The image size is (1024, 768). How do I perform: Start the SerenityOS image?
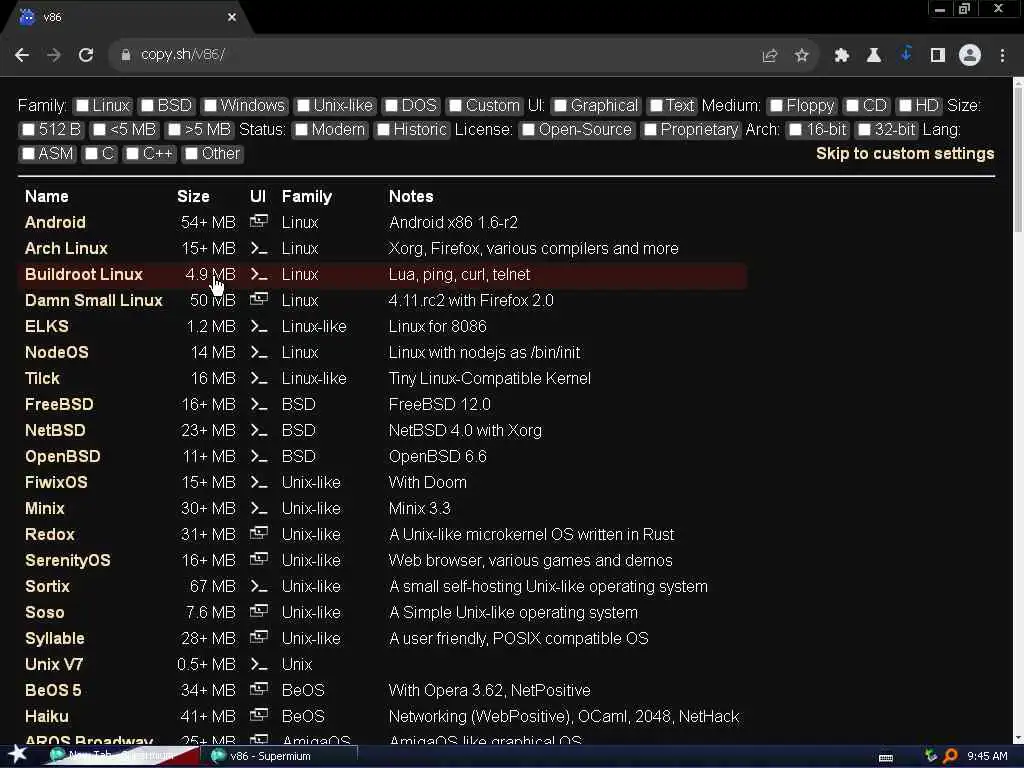67,560
